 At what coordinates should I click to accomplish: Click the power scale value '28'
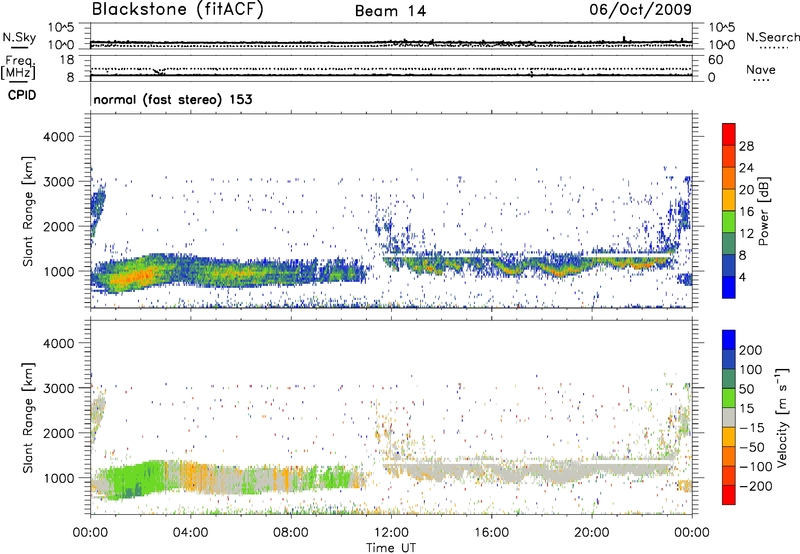tap(746, 146)
